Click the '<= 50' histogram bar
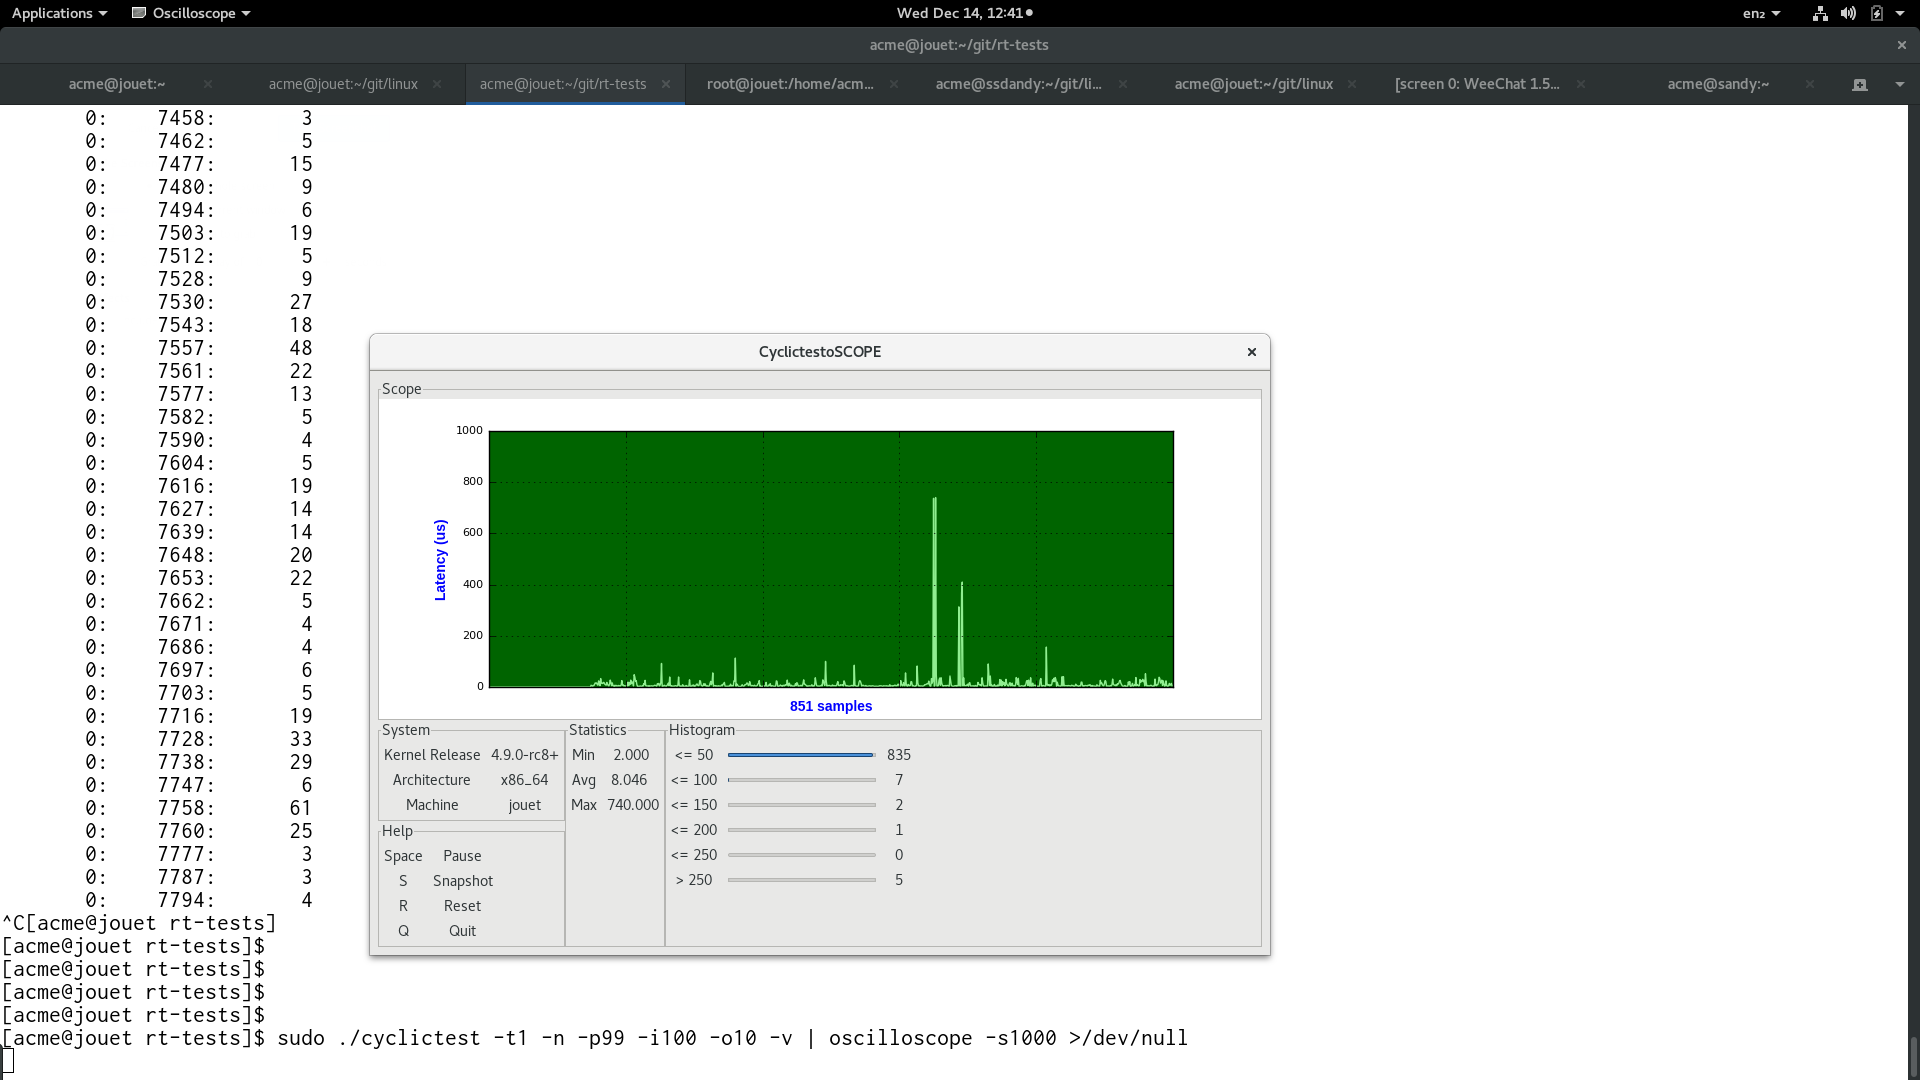This screenshot has width=1920, height=1080. [x=802, y=755]
